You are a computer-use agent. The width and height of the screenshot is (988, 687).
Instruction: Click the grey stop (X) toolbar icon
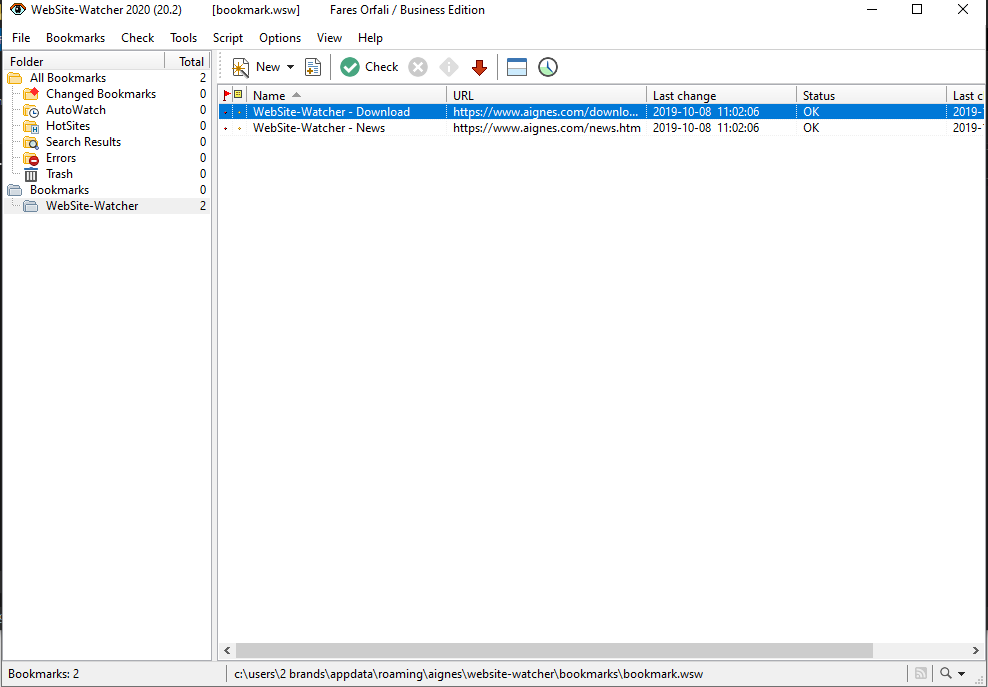(x=418, y=67)
